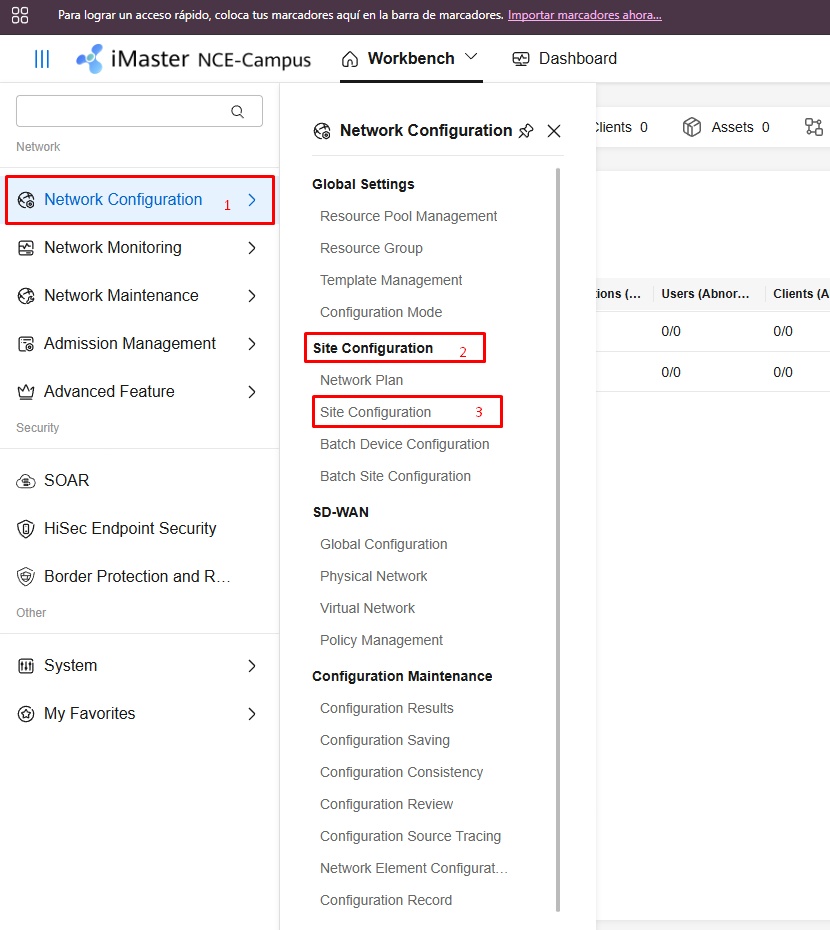830x930 pixels.
Task: Click the System settings icon
Action: [x=26, y=666]
